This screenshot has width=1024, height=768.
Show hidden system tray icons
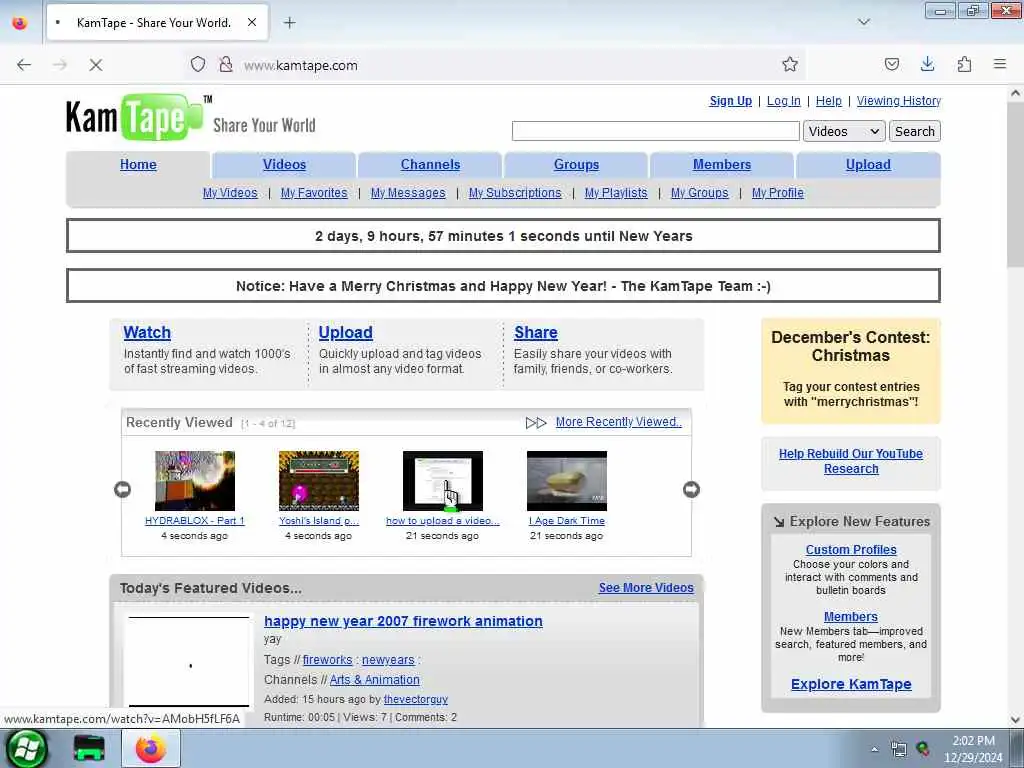click(x=874, y=749)
